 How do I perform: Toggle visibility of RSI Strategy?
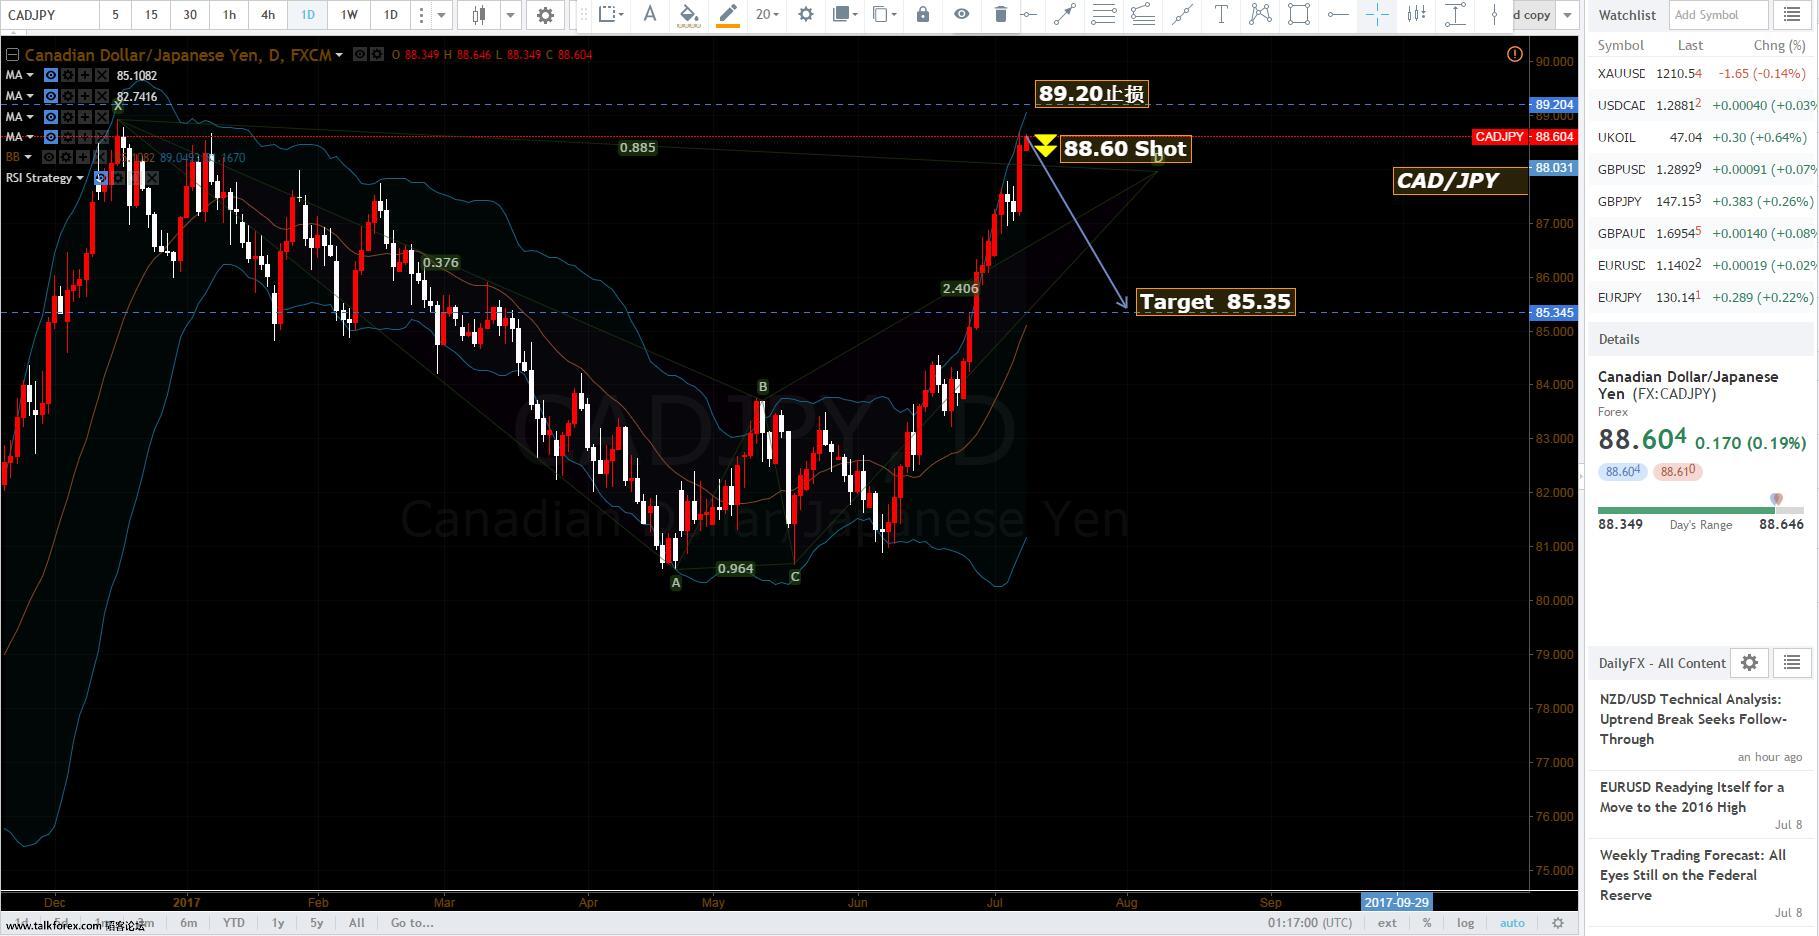[101, 178]
